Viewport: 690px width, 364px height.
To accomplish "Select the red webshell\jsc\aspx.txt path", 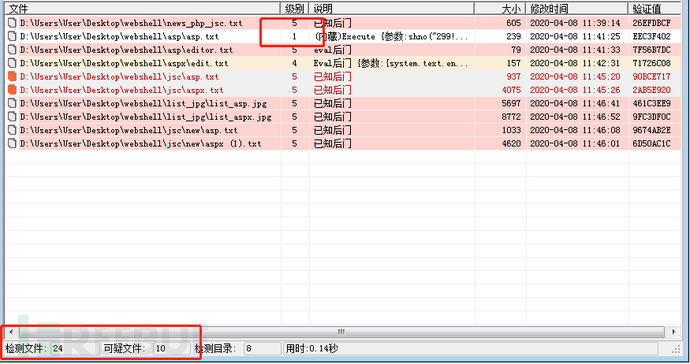I will [x=122, y=90].
